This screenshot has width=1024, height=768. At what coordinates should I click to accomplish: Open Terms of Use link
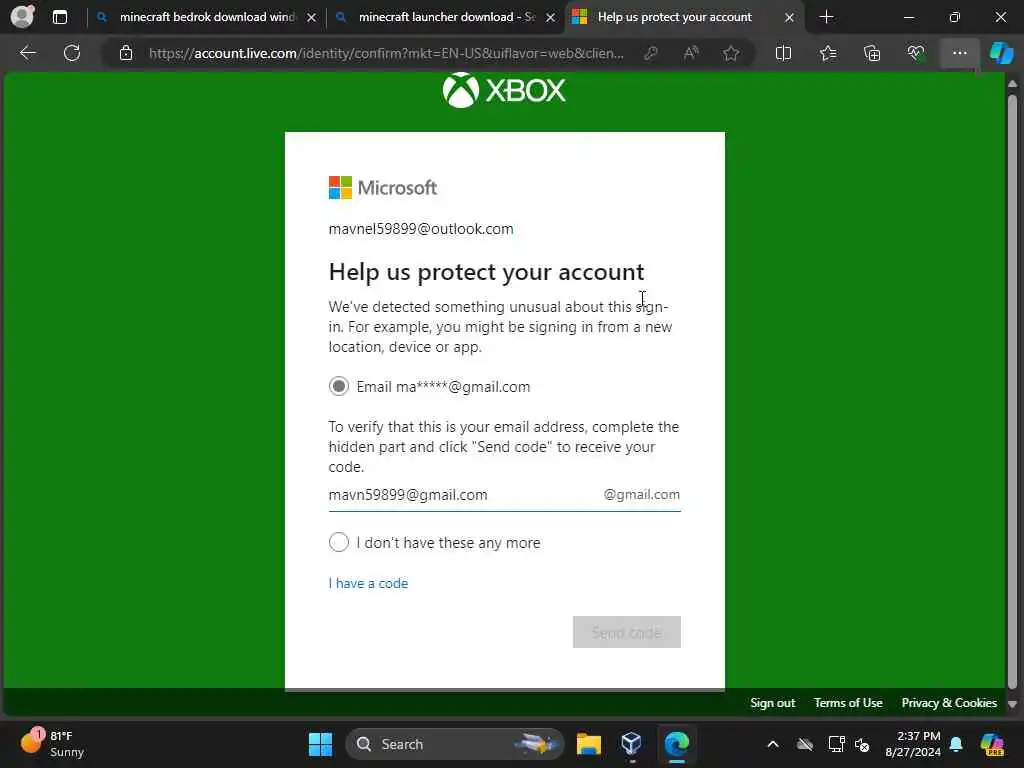[x=848, y=703]
